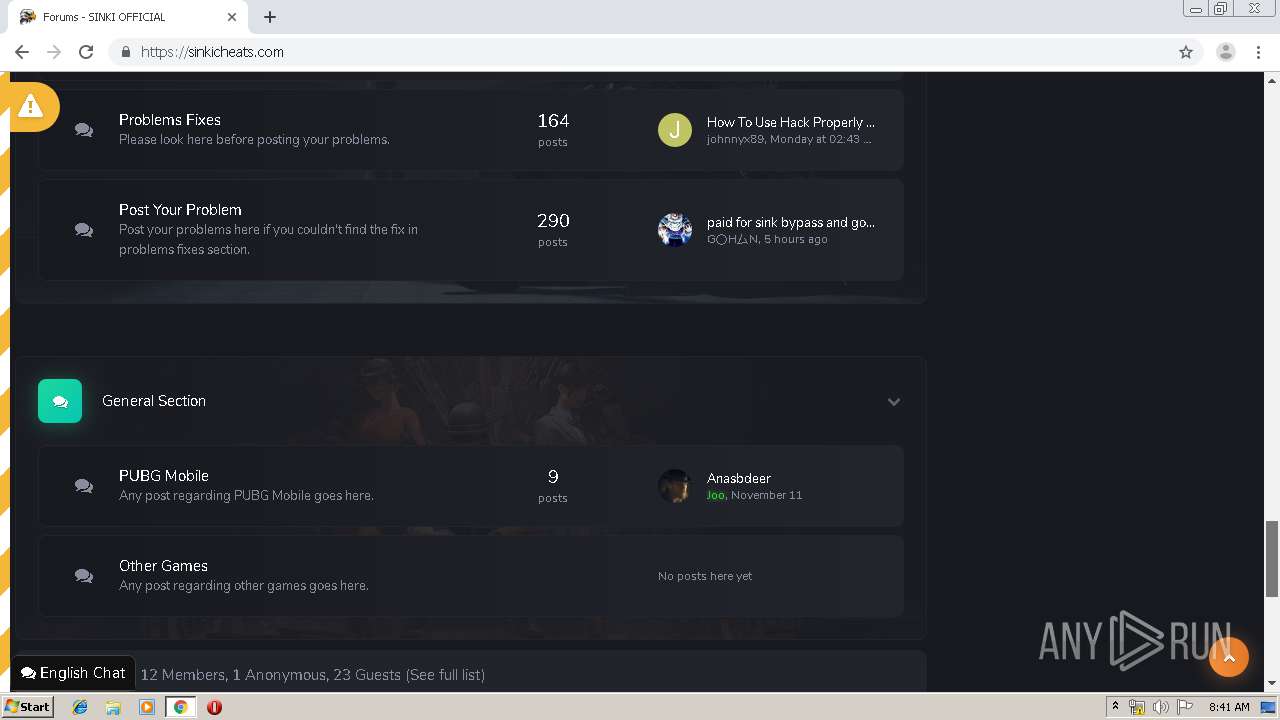Open the Problems Fixes forum

coord(170,120)
